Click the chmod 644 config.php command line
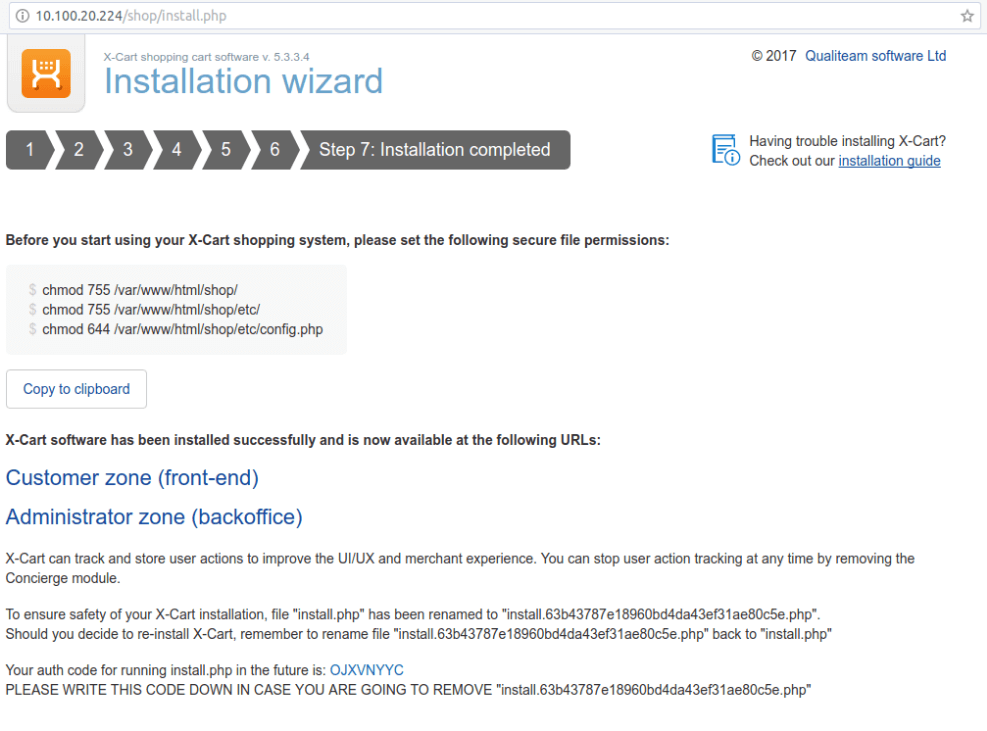This screenshot has width=987, height=731. pos(183,329)
